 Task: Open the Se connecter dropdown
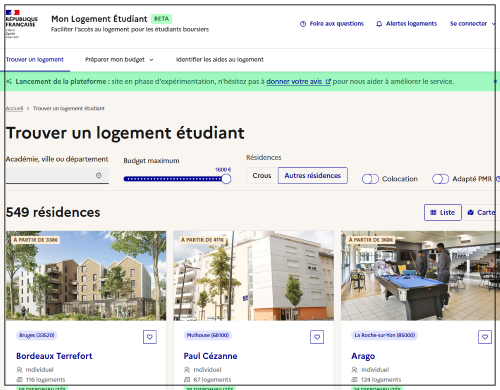click(x=472, y=24)
